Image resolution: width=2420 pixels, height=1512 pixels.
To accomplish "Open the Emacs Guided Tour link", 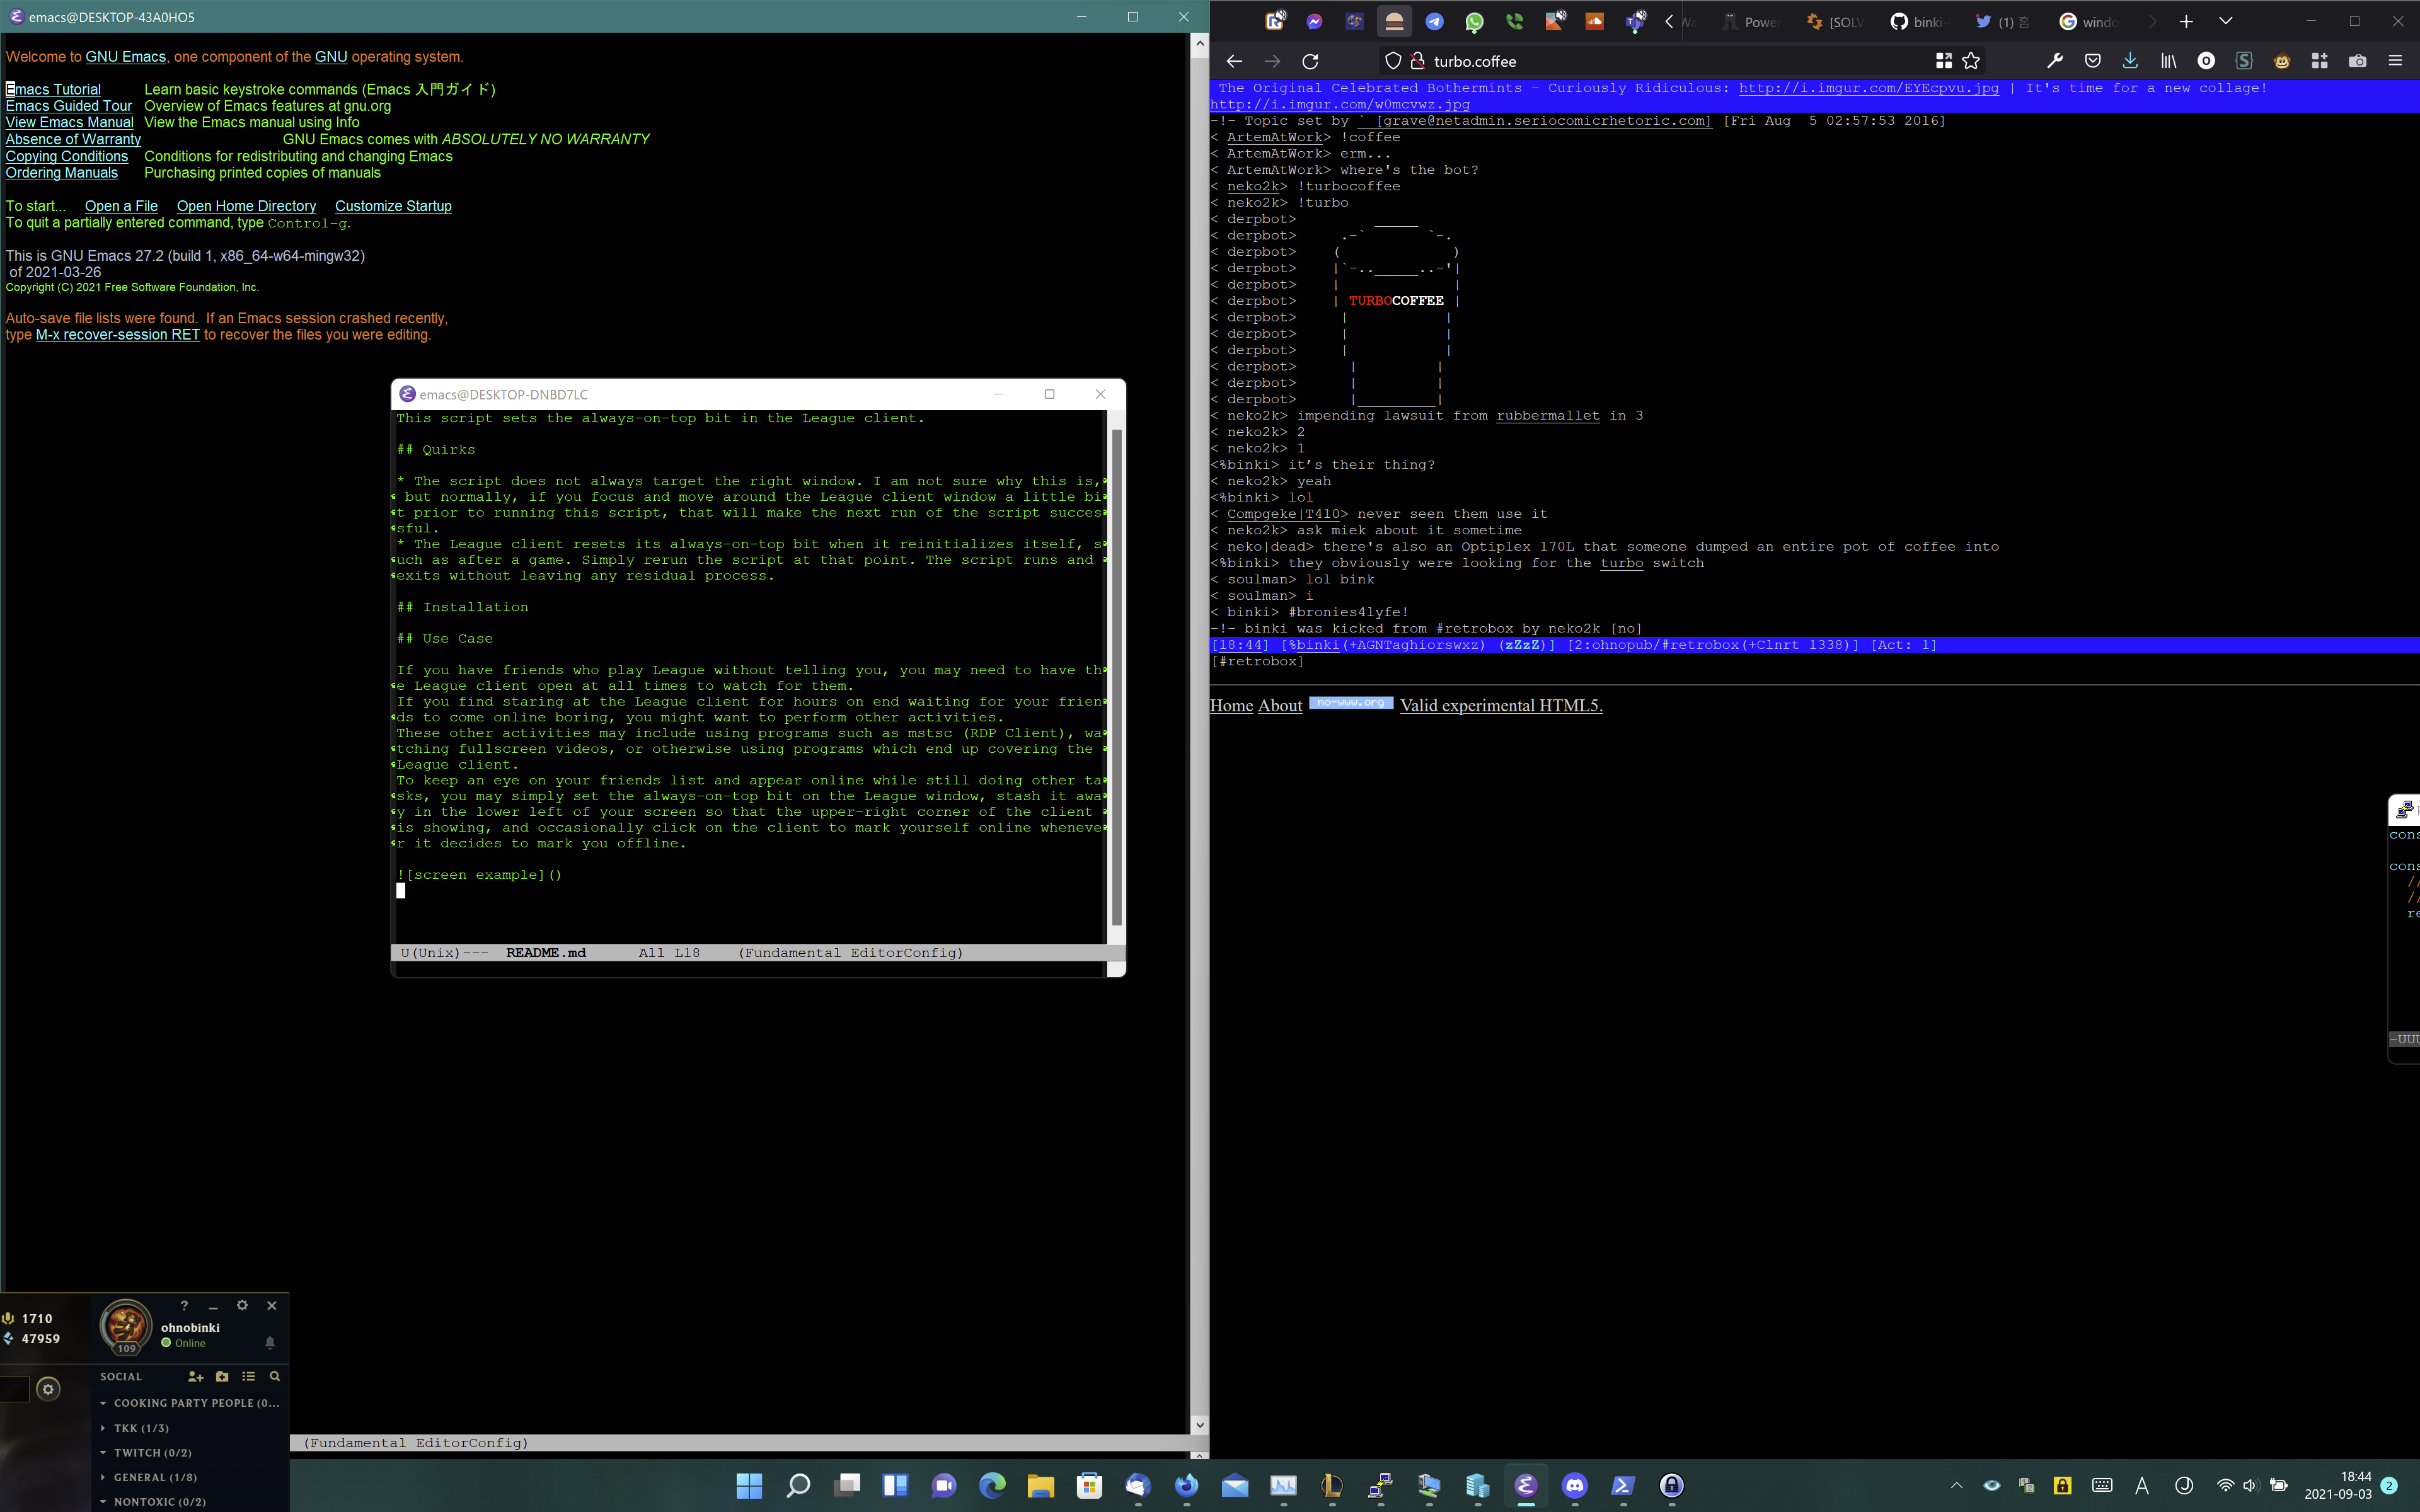I will [69, 106].
